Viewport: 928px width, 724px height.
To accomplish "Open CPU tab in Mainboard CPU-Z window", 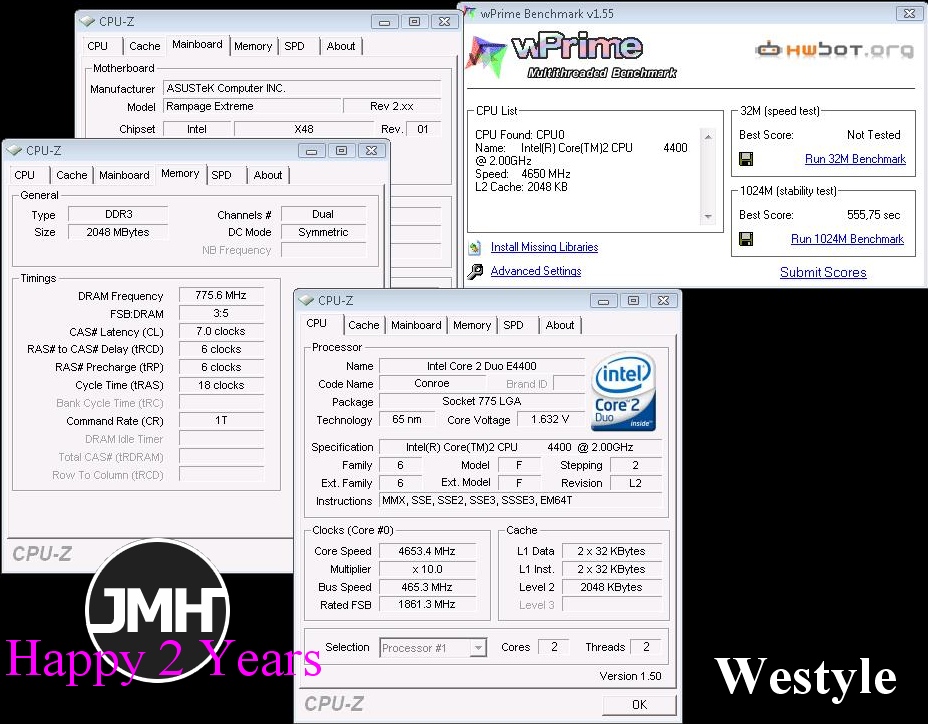I will coord(98,46).
